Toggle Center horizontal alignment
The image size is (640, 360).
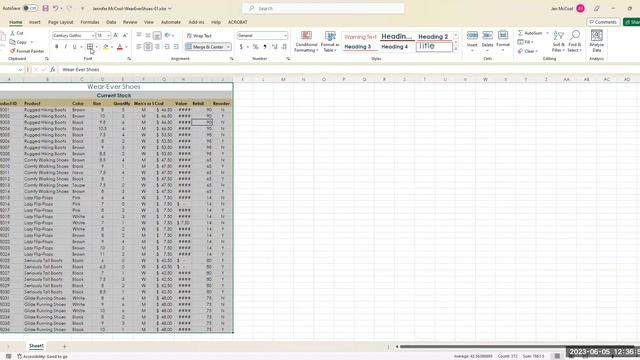(148, 47)
